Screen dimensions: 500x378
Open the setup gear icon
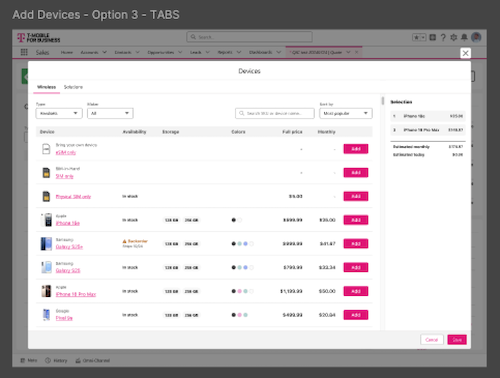[454, 37]
